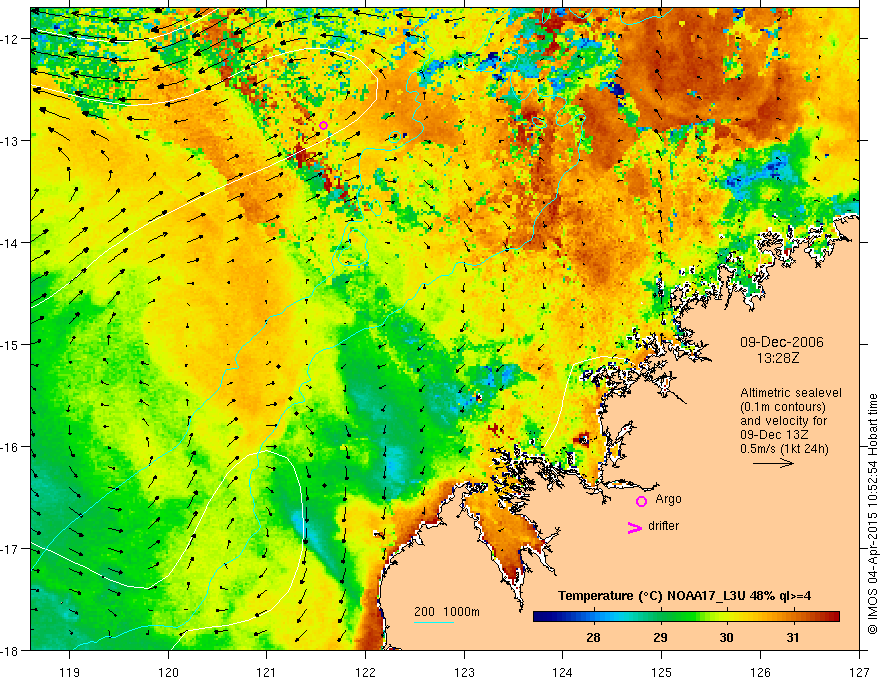Click longitude label 121 on the bottom axis

[x=266, y=672]
